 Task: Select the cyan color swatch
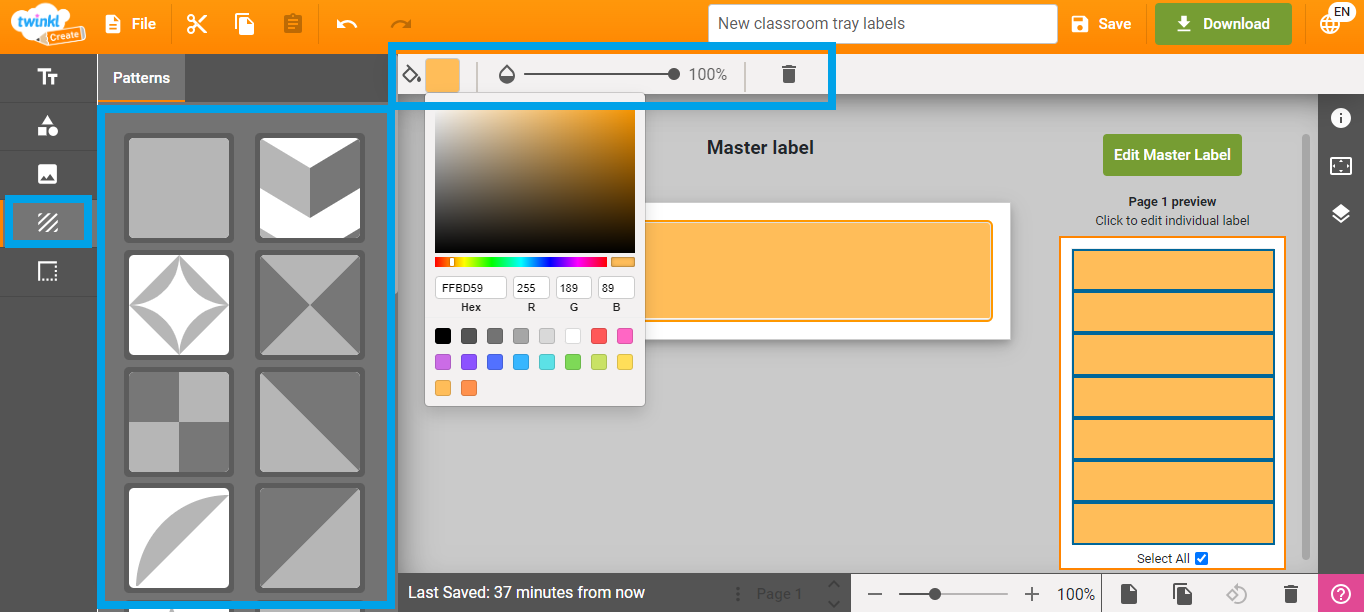click(547, 362)
